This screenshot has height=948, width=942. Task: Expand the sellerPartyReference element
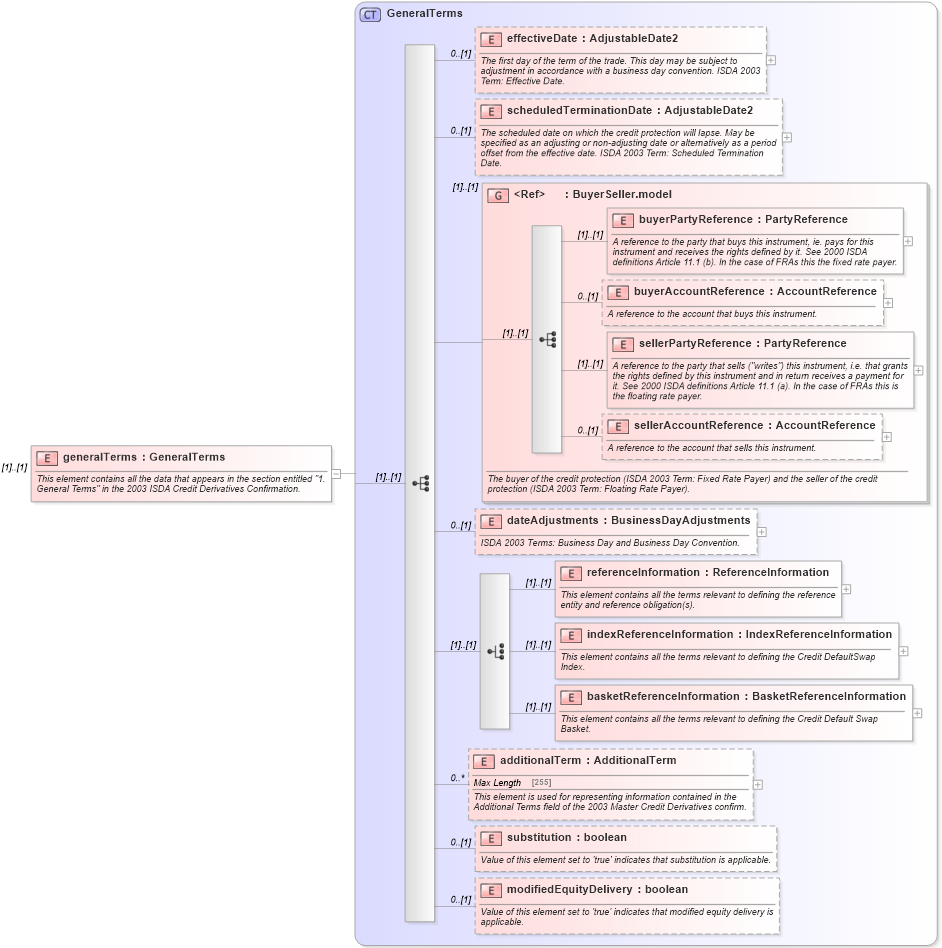[918, 370]
